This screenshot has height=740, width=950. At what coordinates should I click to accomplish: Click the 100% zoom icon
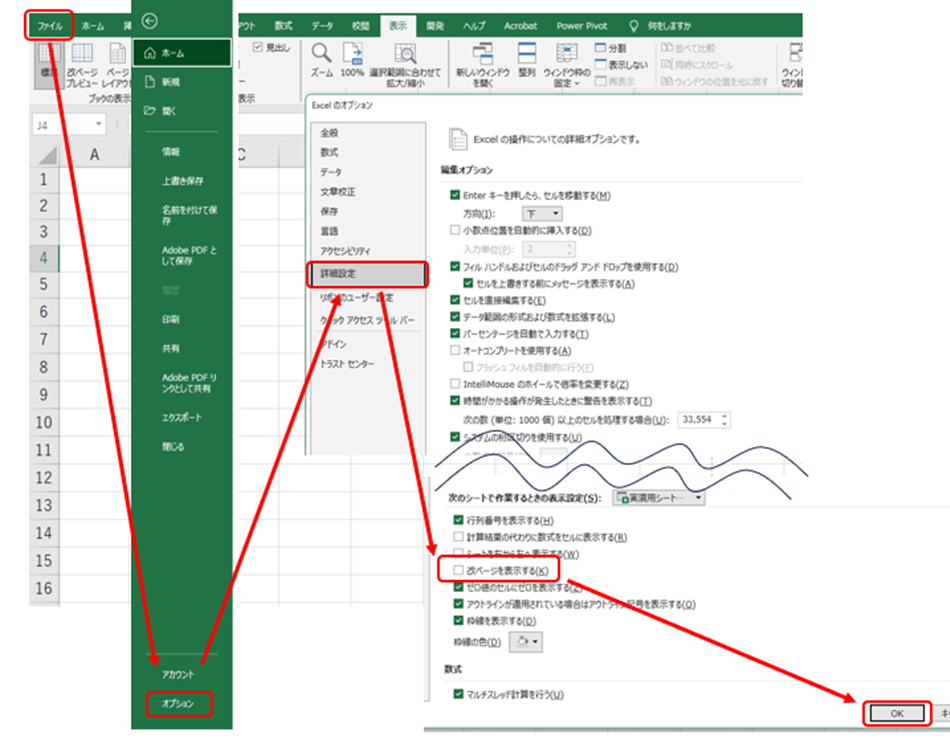click(352, 54)
